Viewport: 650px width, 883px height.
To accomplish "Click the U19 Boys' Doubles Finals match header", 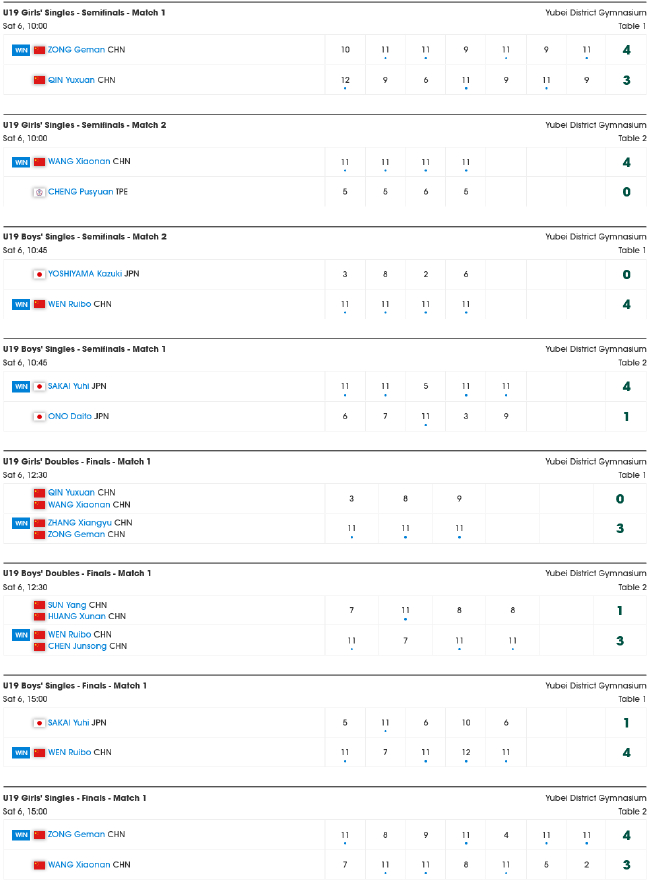I will [x=77, y=573].
